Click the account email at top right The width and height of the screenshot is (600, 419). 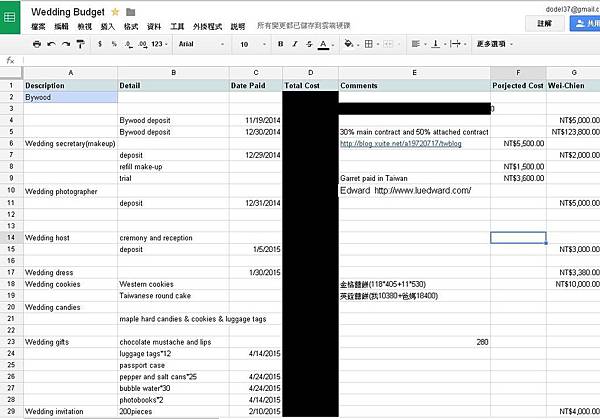click(x=572, y=9)
